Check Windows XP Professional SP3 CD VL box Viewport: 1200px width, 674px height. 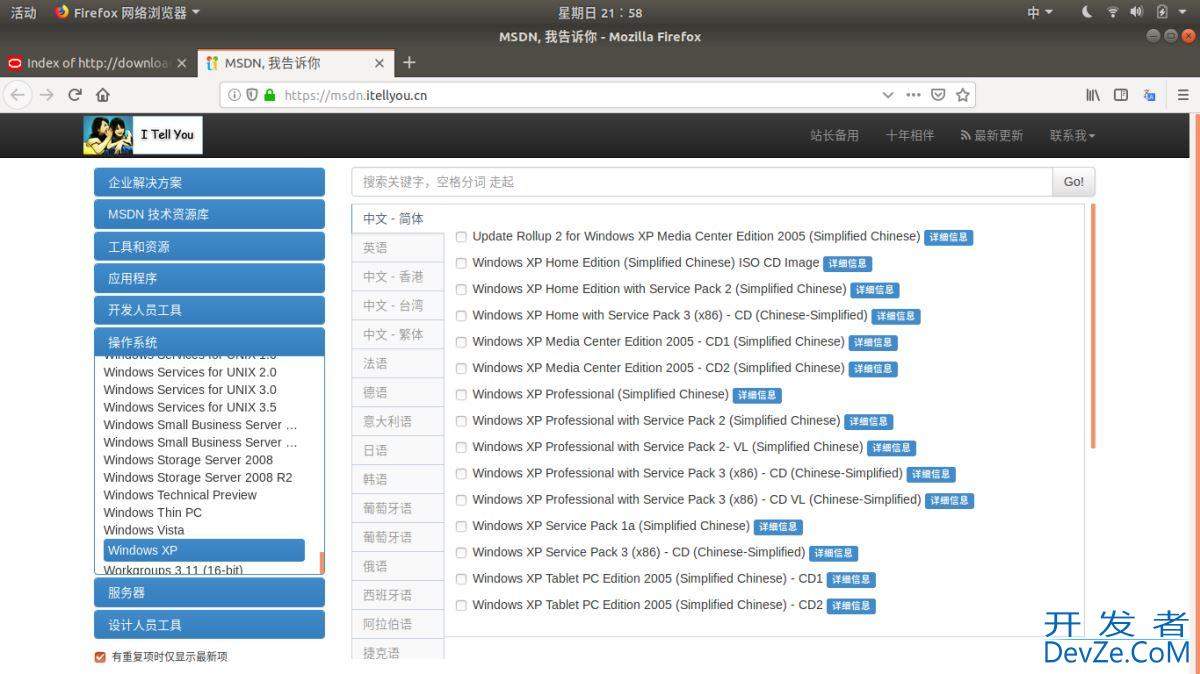tap(461, 500)
